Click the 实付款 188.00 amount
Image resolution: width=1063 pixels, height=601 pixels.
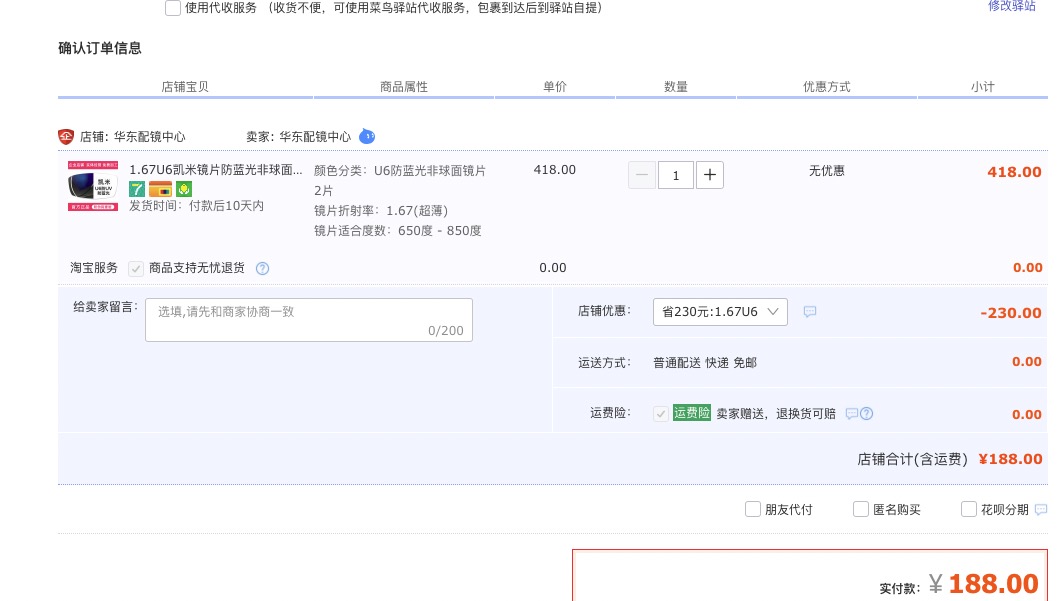click(x=994, y=583)
